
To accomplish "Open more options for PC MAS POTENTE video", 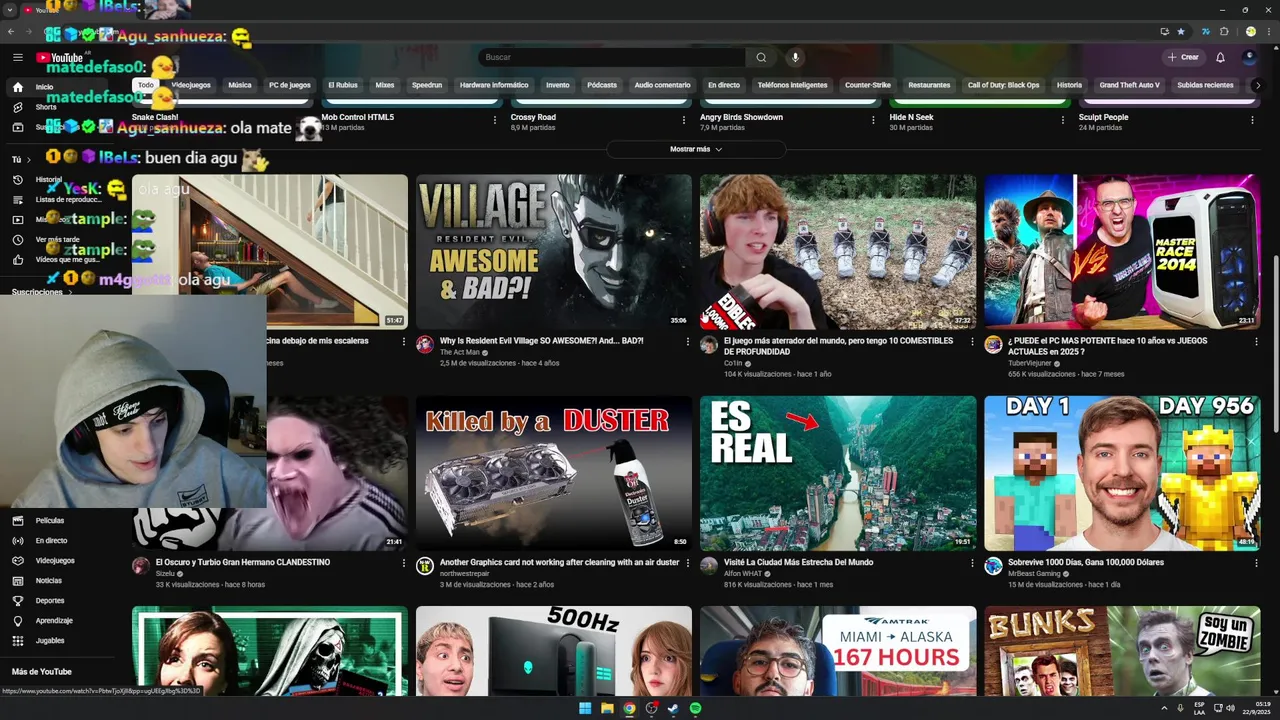I will 1256,342.
